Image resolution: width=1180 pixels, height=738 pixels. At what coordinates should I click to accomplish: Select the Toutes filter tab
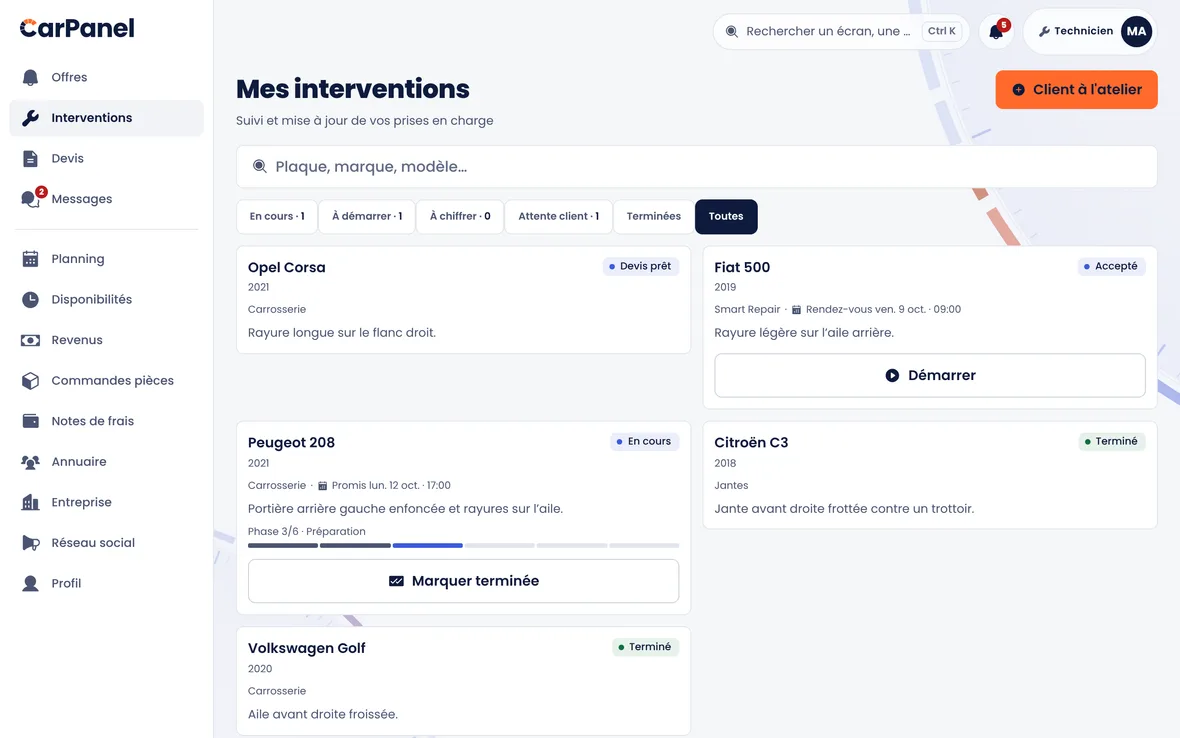click(726, 217)
